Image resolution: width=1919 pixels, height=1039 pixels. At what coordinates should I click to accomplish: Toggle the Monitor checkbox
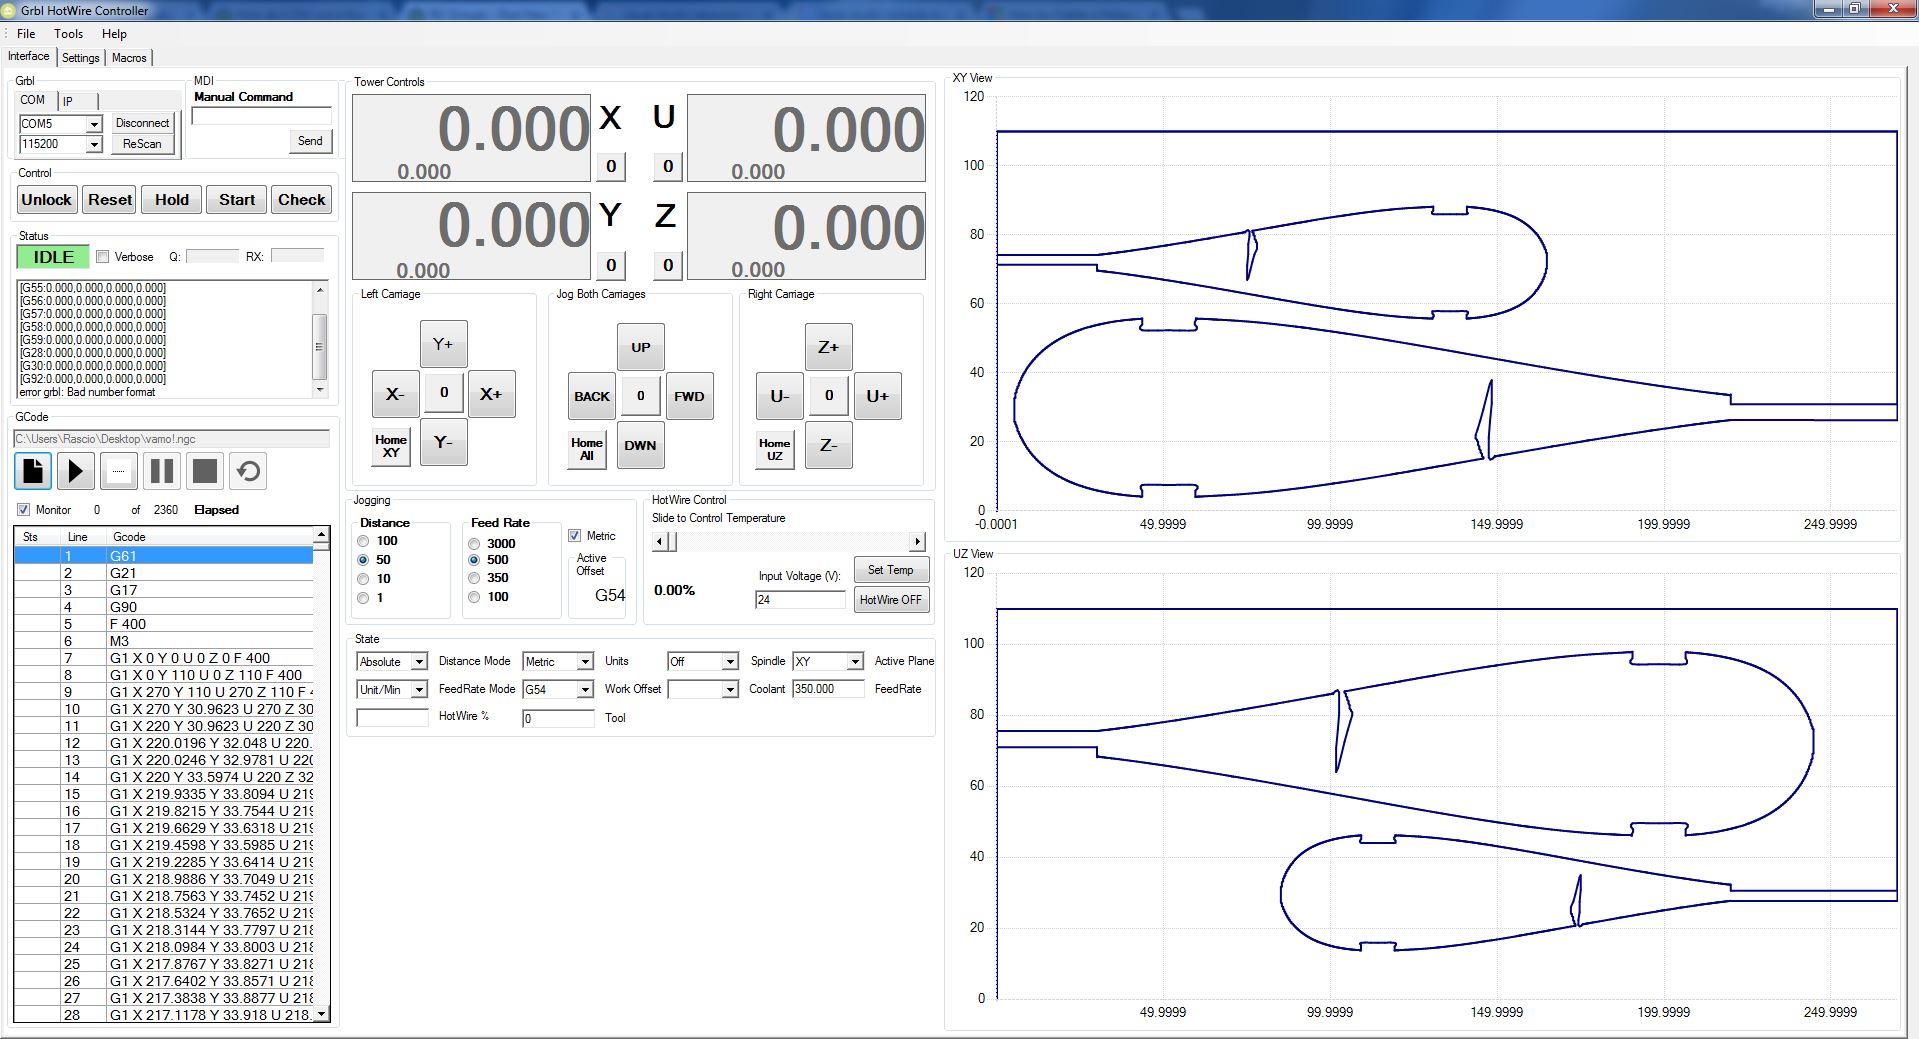tap(23, 510)
